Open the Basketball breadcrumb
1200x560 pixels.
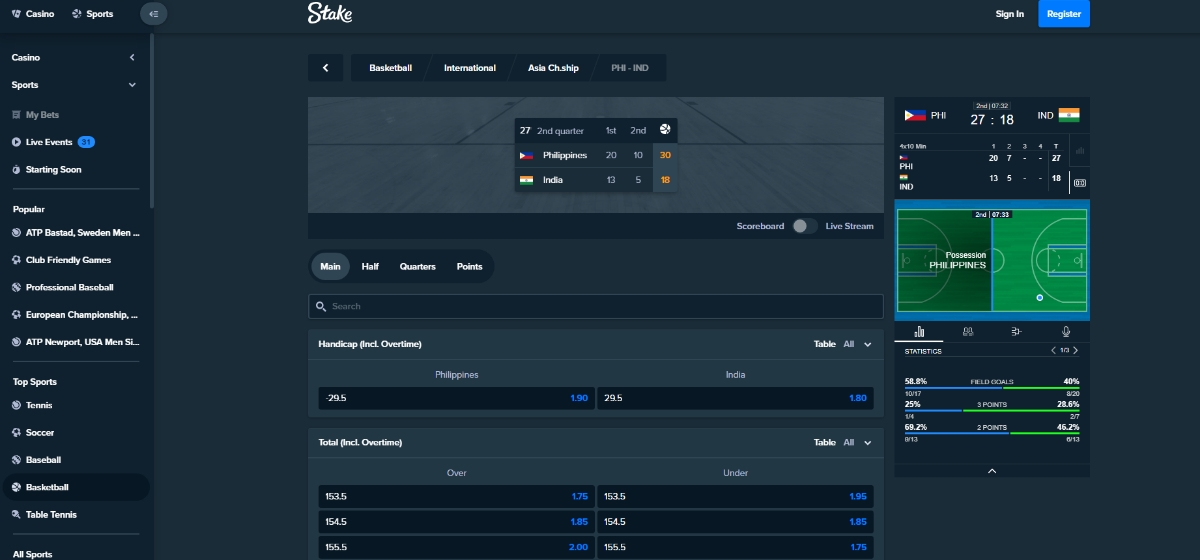click(390, 68)
